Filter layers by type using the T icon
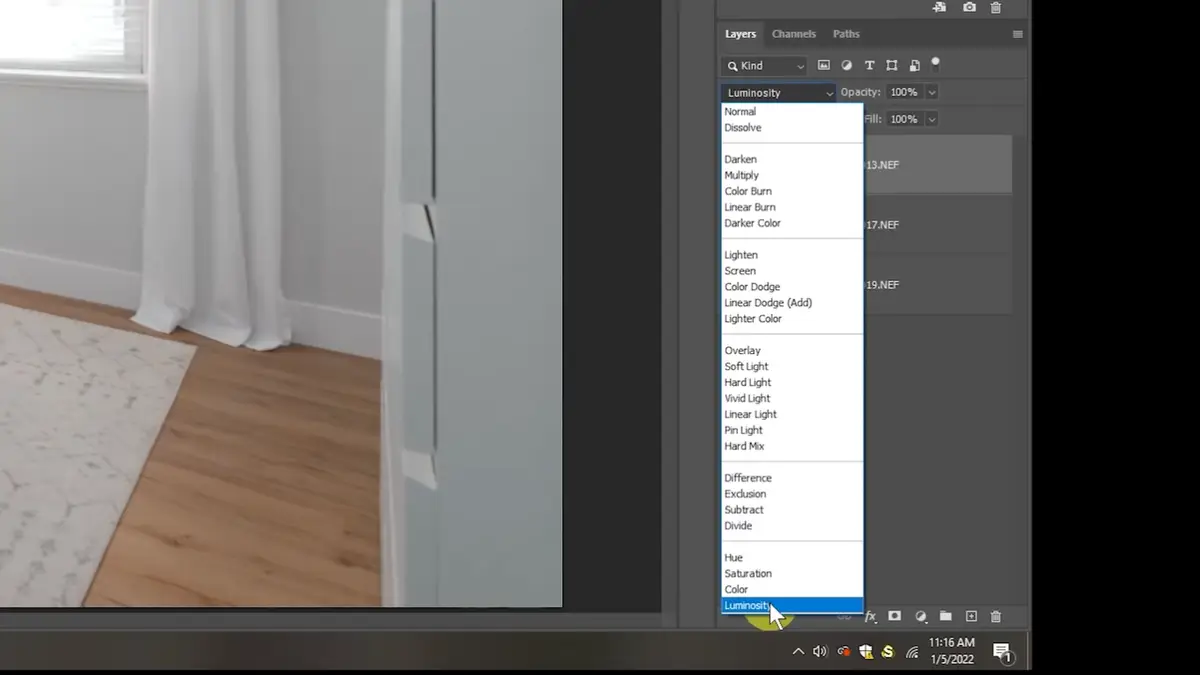The image size is (1200, 675). click(x=869, y=65)
